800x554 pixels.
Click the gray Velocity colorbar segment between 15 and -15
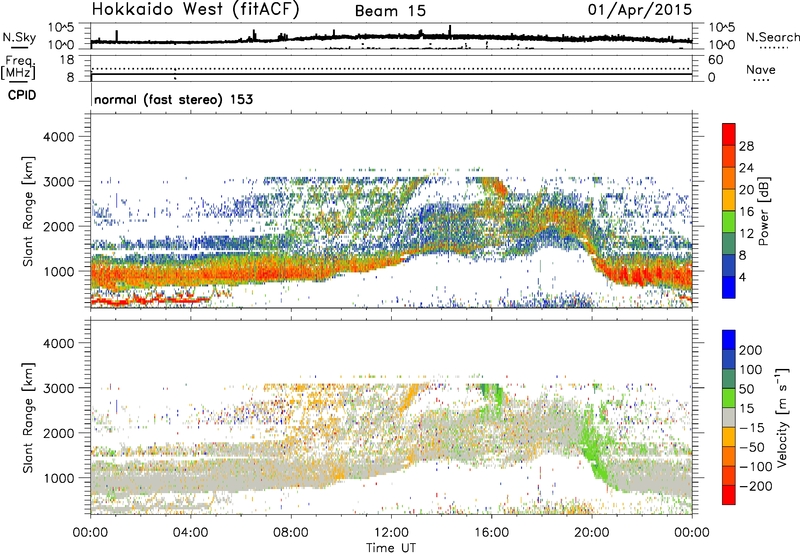click(729, 417)
